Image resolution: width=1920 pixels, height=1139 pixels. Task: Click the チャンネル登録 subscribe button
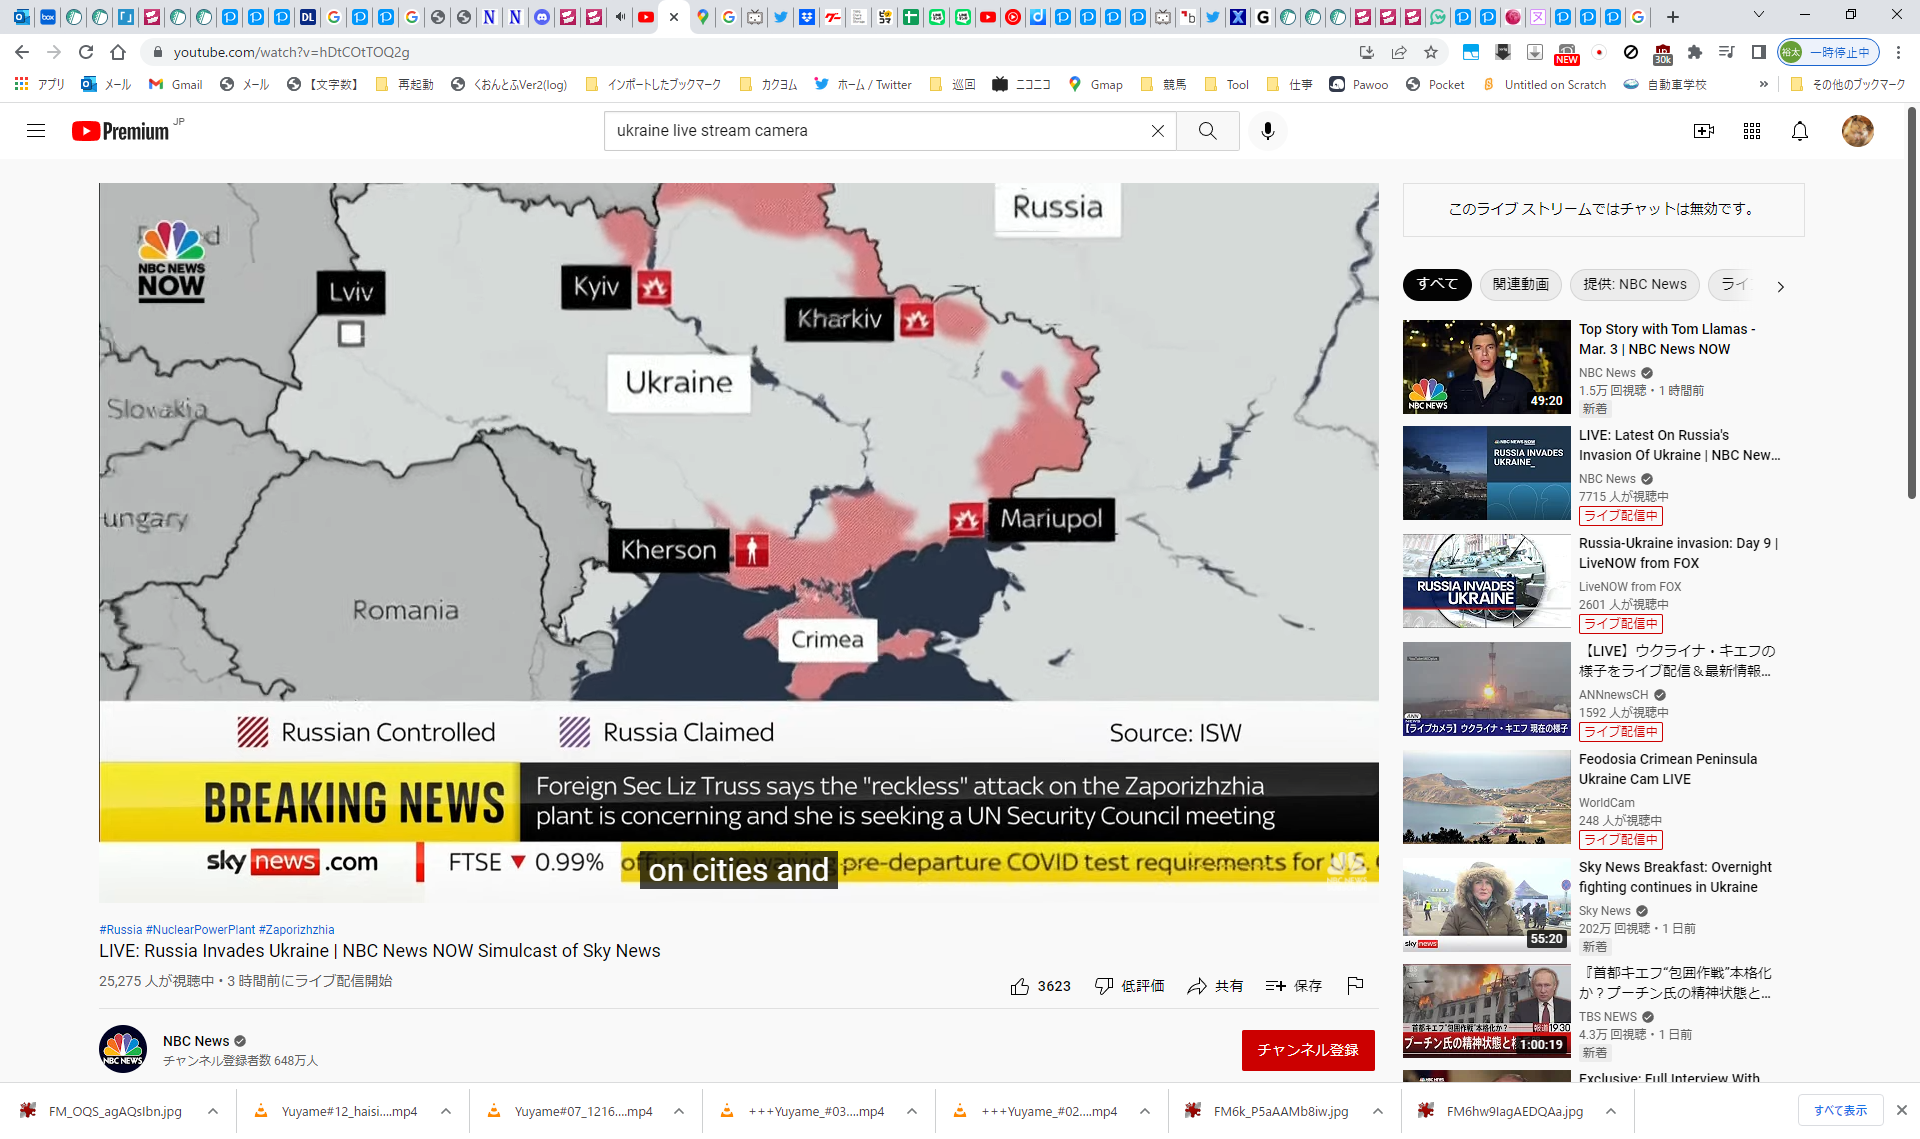coord(1307,1050)
